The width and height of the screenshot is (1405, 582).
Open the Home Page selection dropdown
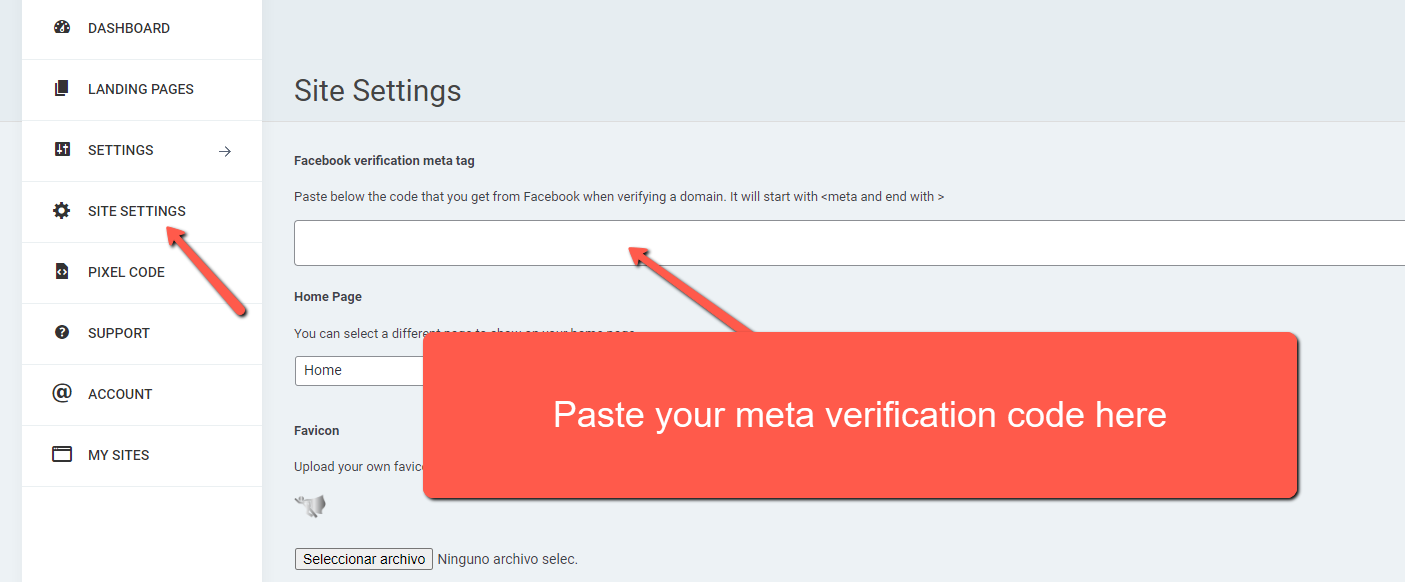point(360,370)
